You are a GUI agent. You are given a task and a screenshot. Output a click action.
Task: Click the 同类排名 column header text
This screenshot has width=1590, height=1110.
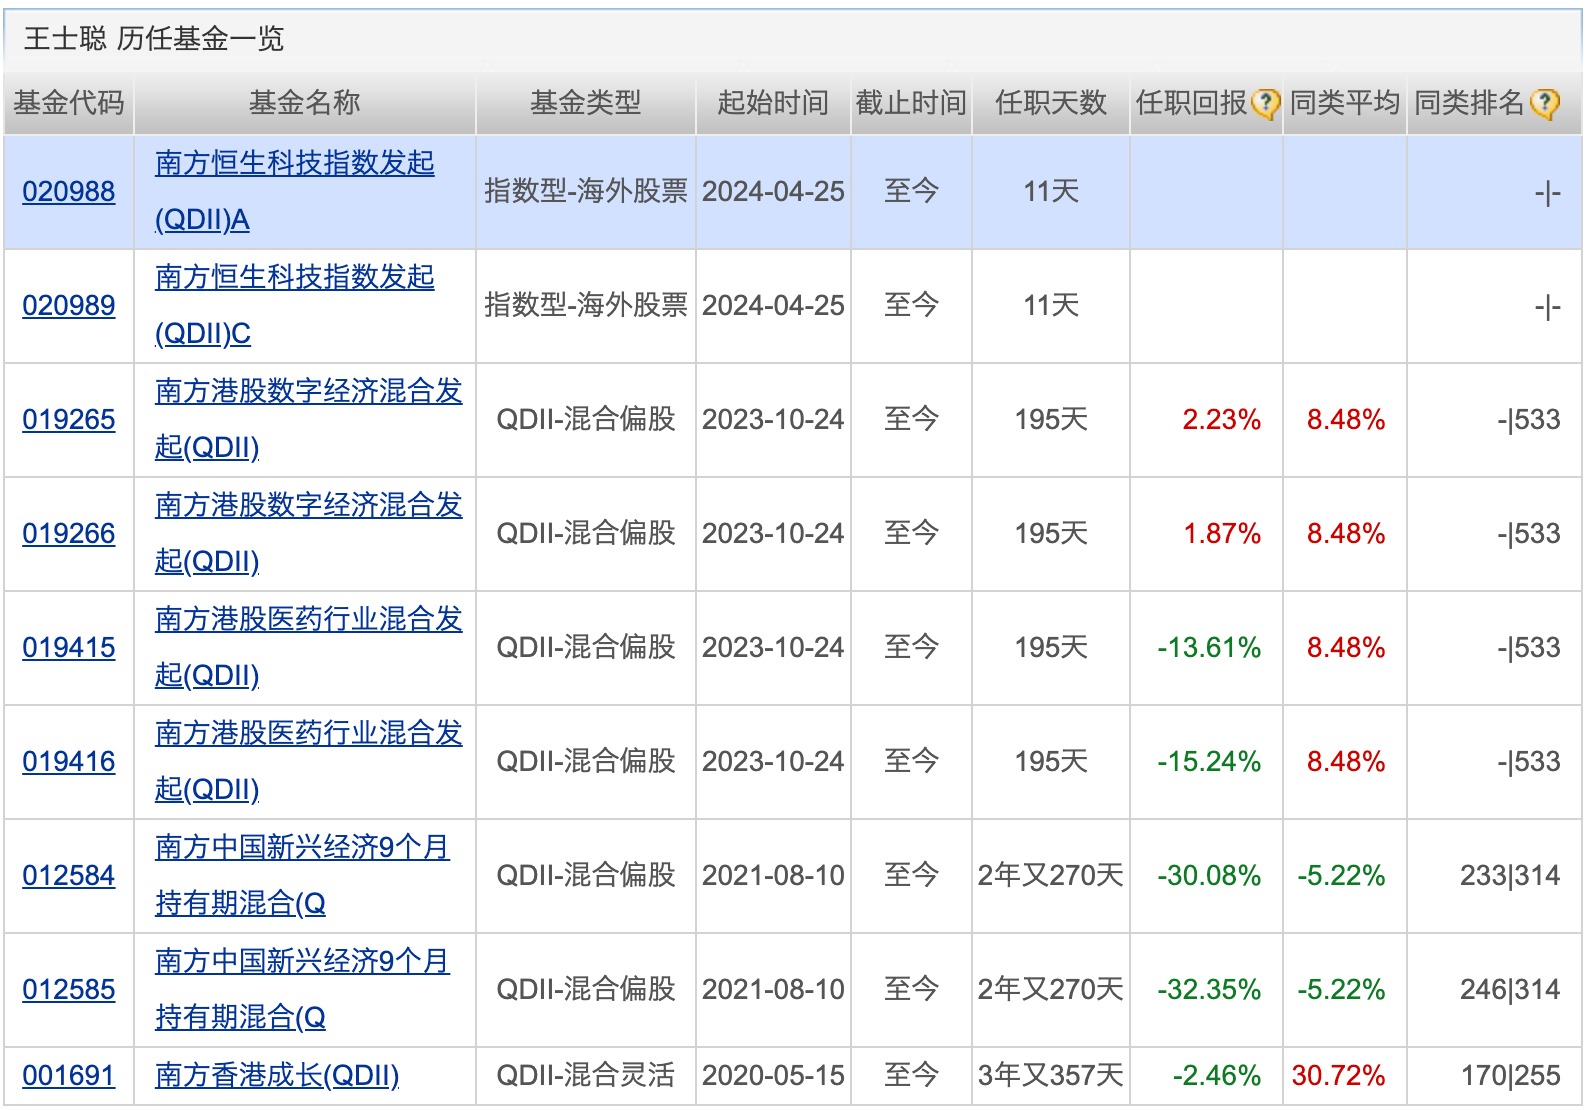[1470, 103]
